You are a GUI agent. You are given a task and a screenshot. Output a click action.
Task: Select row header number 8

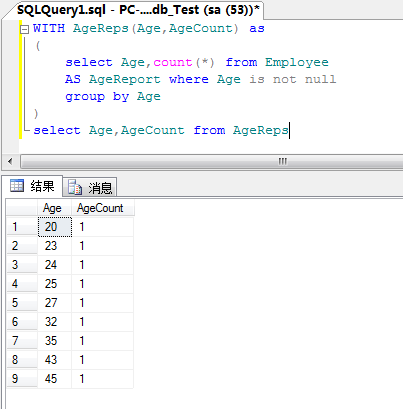coord(22,360)
